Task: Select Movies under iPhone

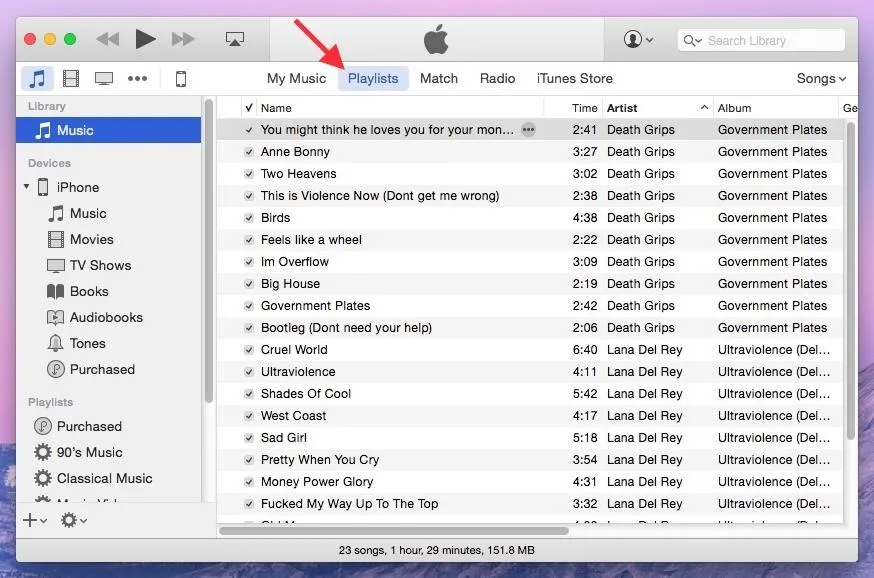Action: point(80,240)
